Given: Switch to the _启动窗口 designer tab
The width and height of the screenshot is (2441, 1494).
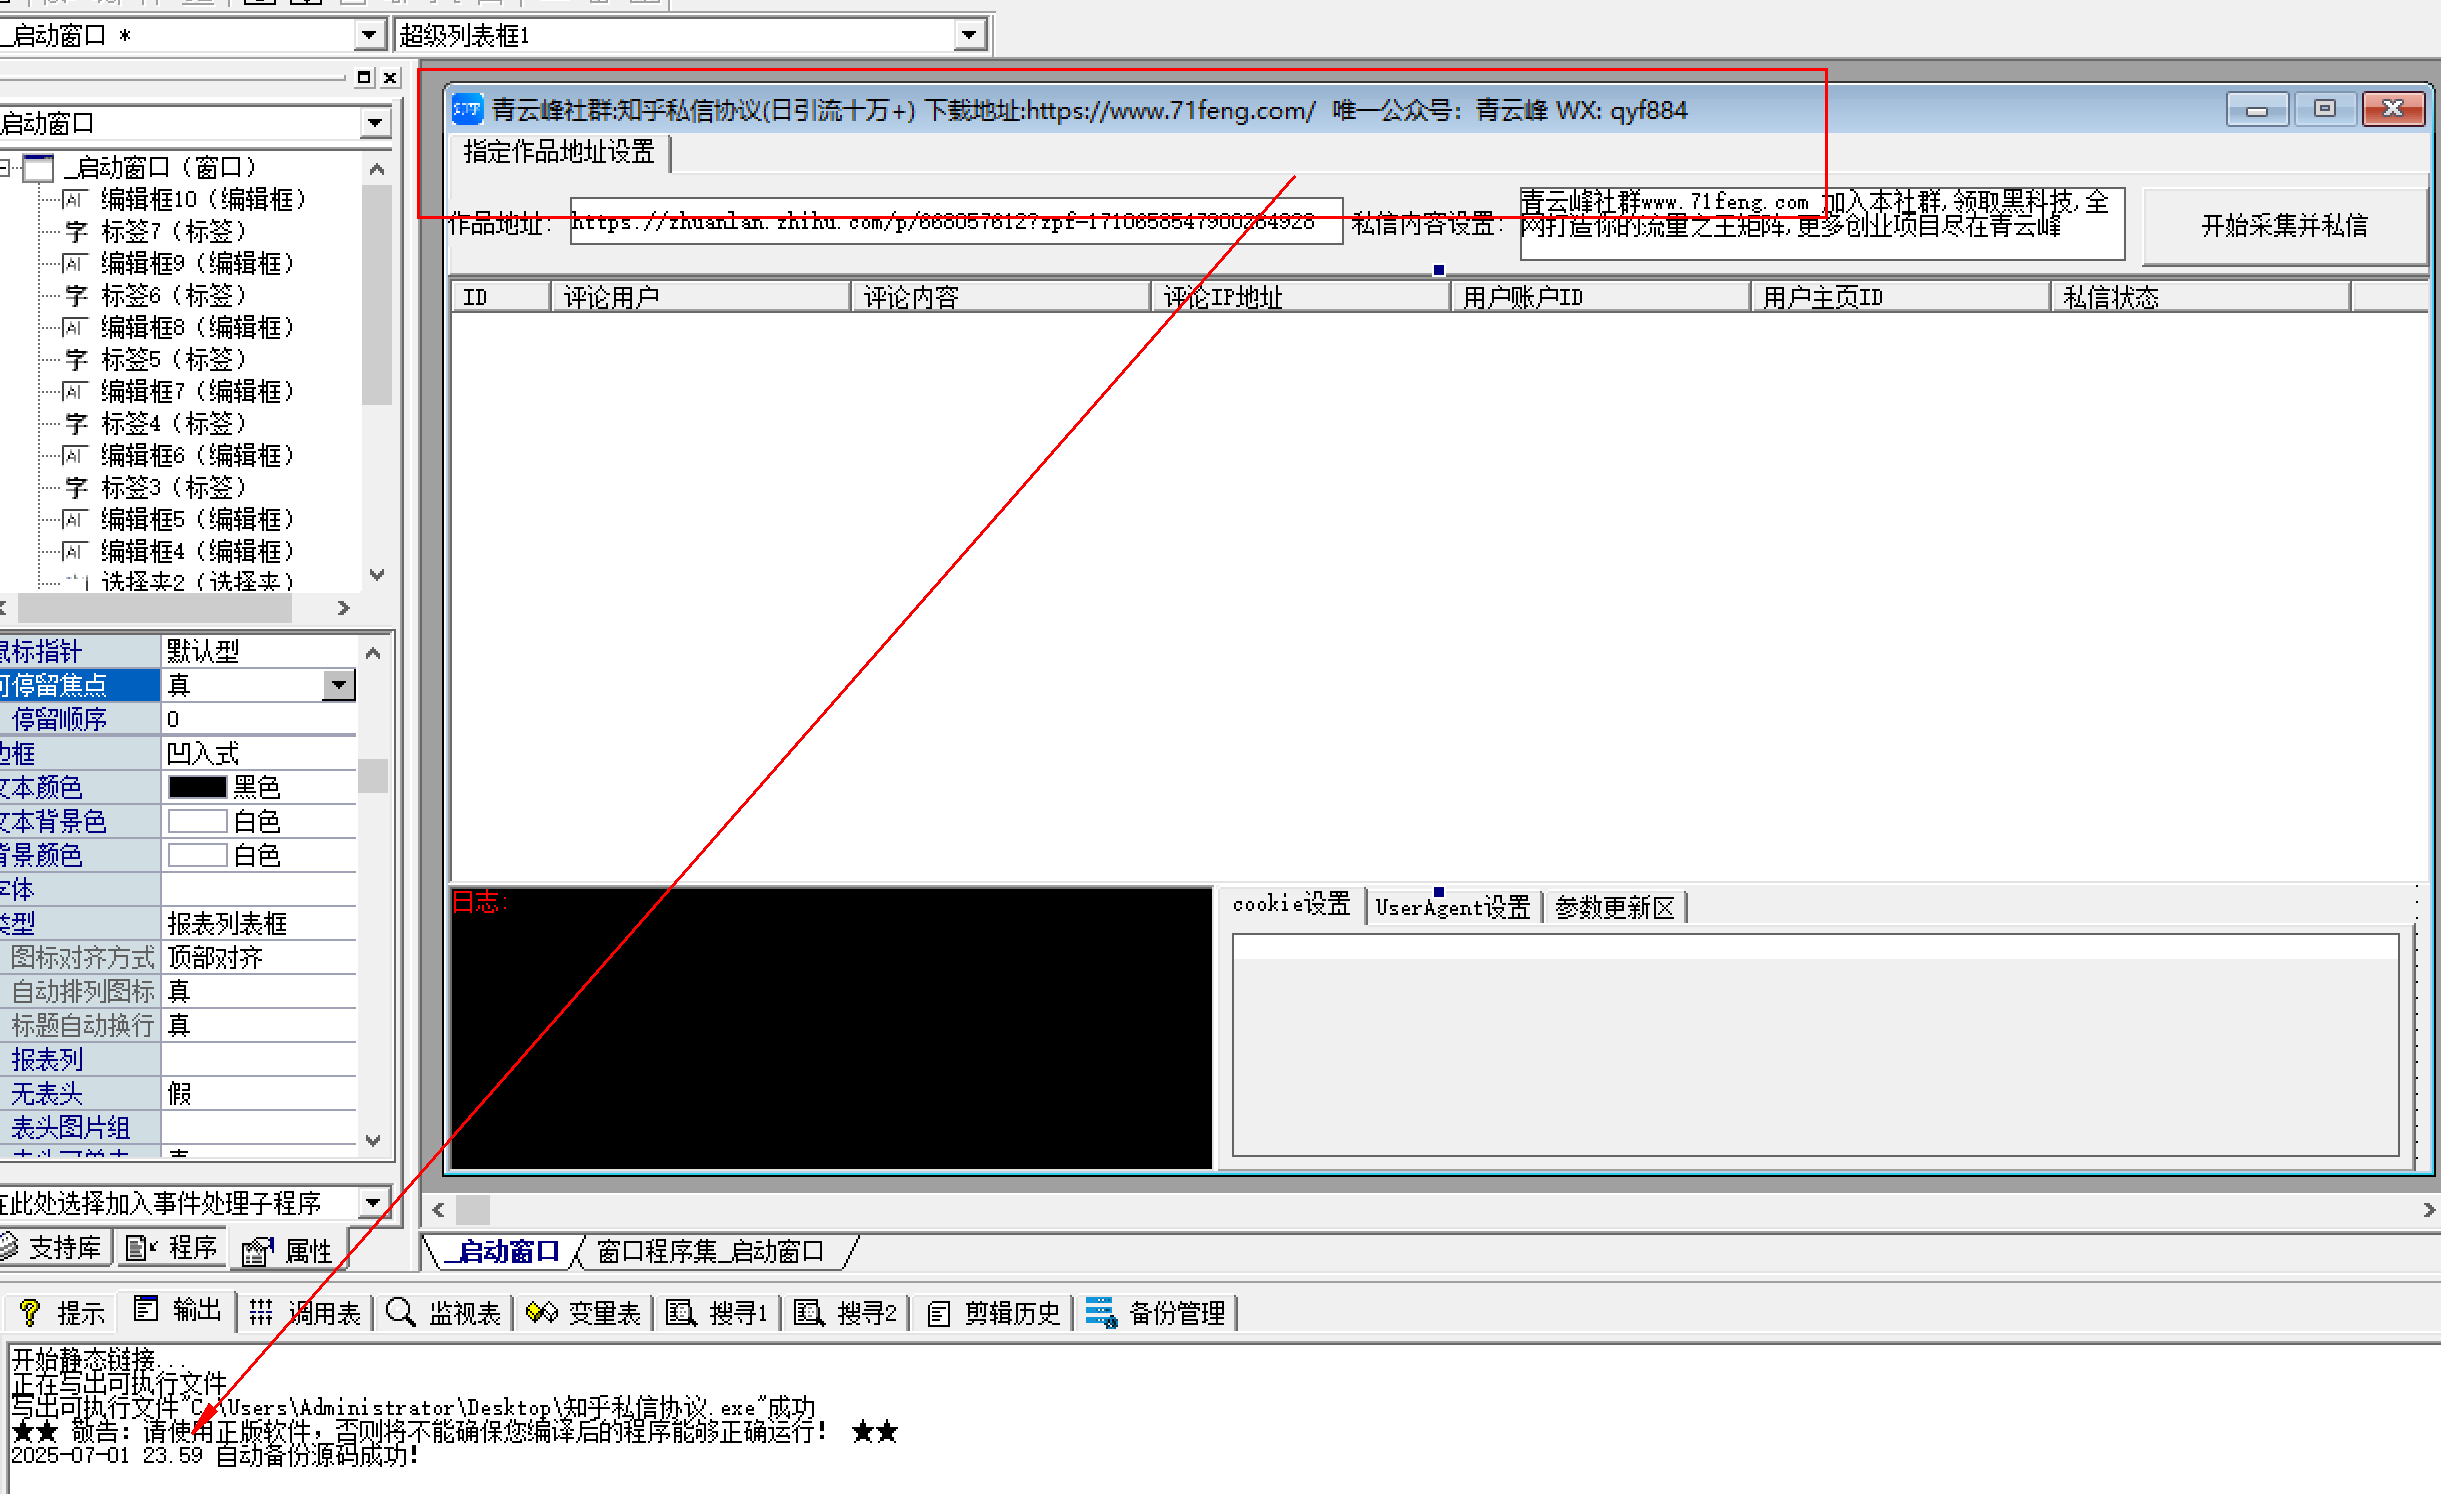Looking at the screenshot, I should [x=502, y=1251].
